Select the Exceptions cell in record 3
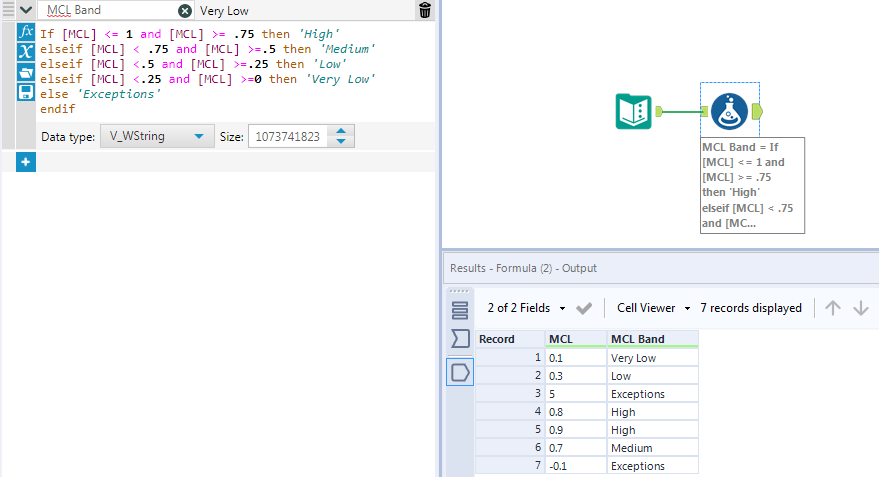 tap(653, 393)
